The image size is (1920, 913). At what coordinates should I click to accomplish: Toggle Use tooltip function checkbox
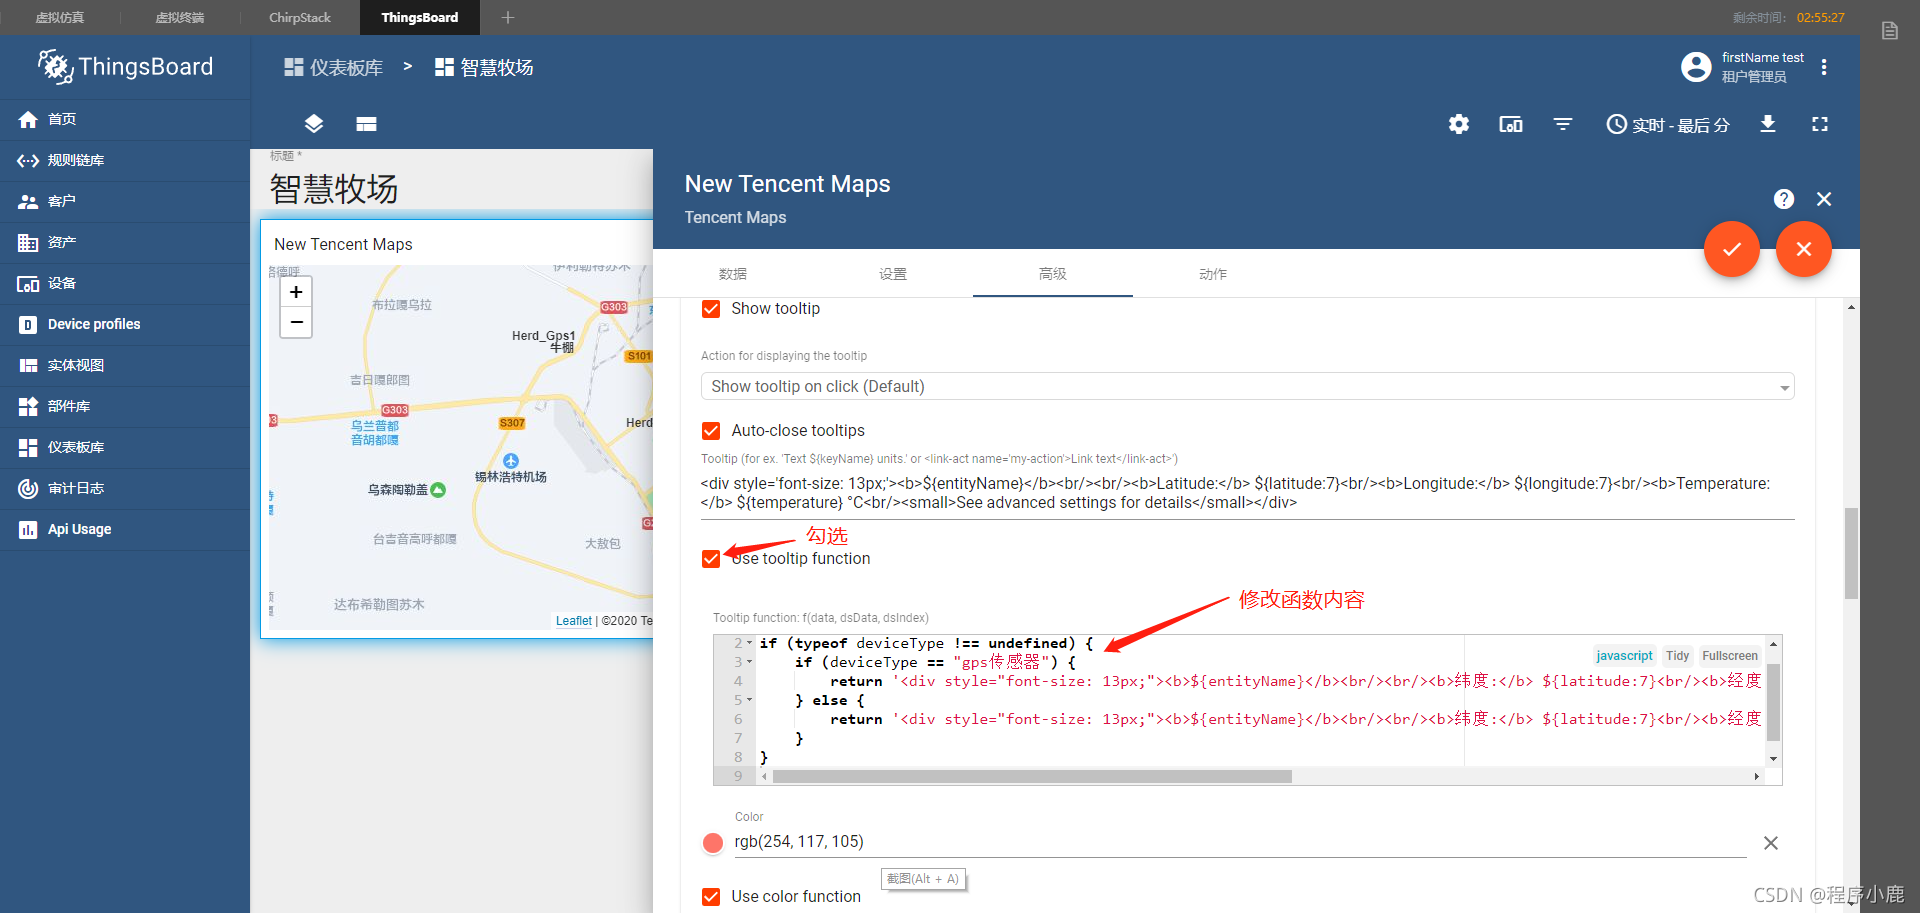(711, 559)
